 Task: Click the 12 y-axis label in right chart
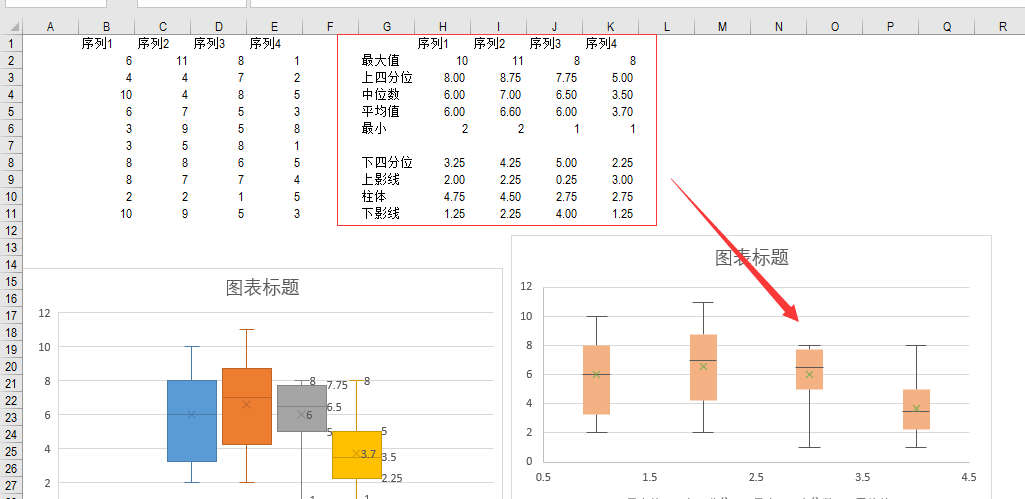click(526, 286)
